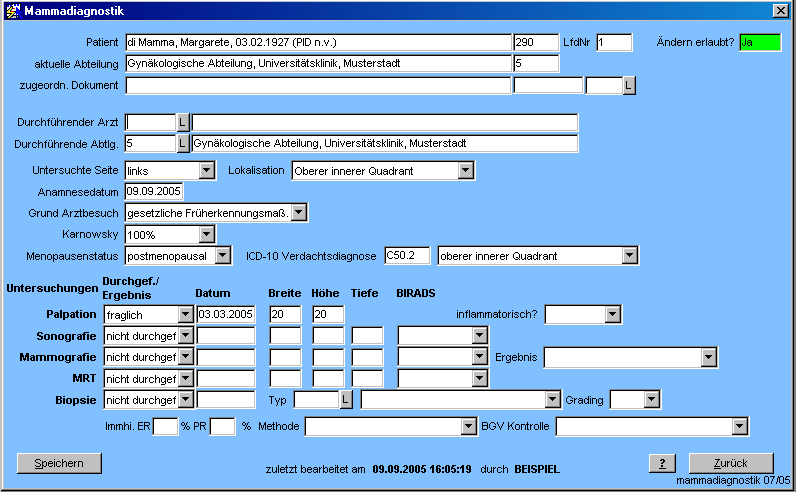This screenshot has height=492, width=796.
Task: Open lookup L for Durchführende Abtlg.
Action: point(183,144)
